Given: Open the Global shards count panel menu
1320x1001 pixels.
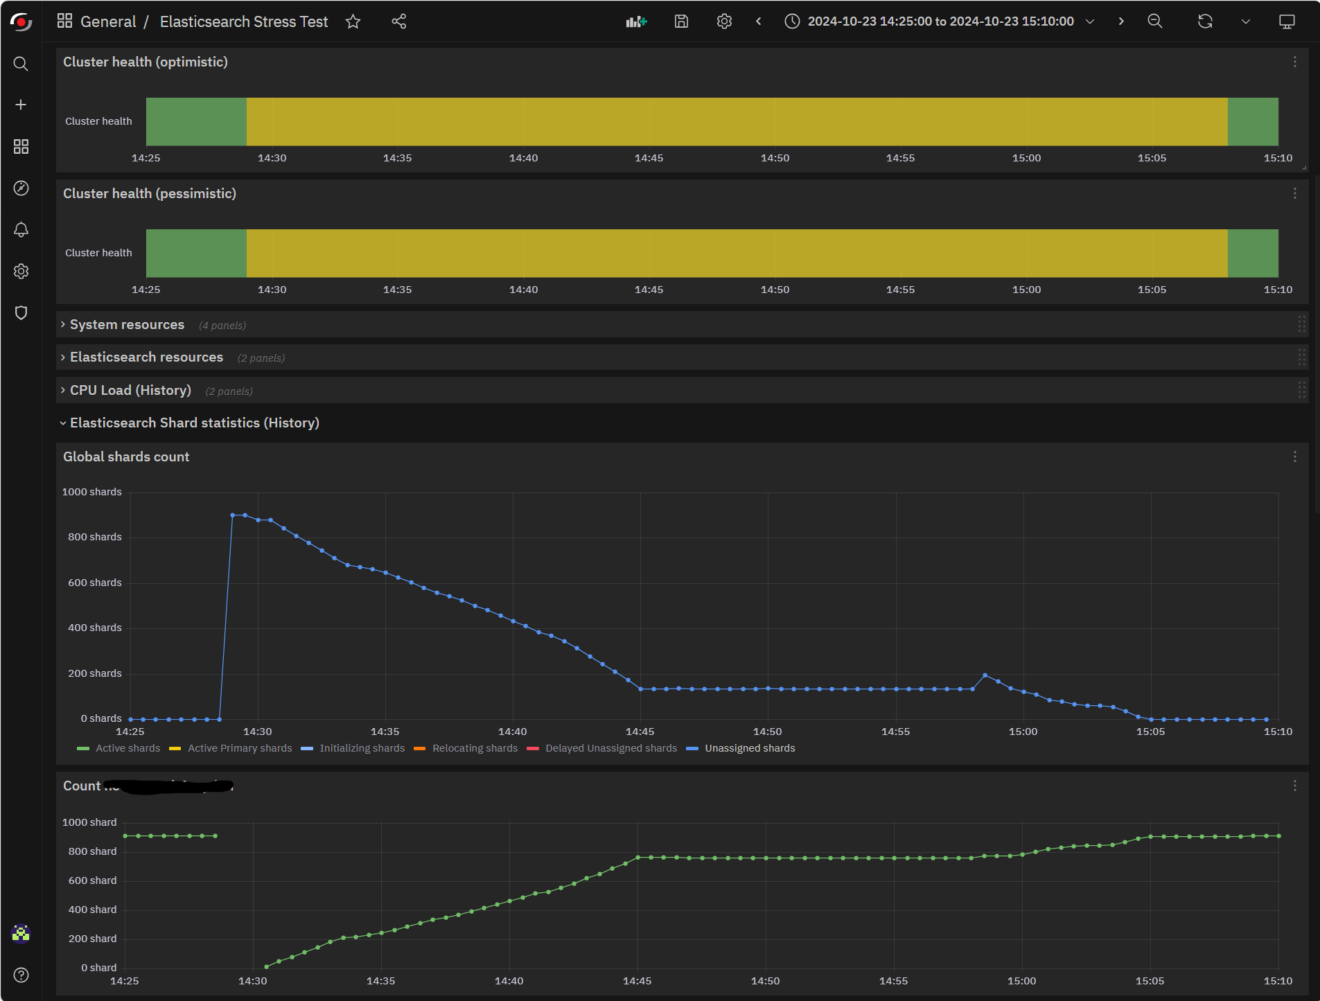Looking at the screenshot, I should [x=1294, y=456].
